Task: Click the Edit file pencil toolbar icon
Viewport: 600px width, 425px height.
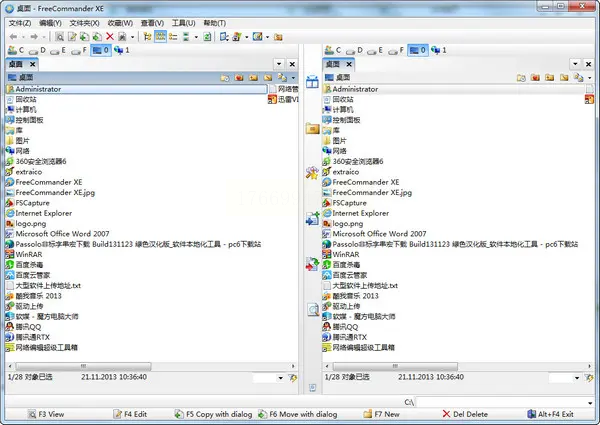Action: coord(72,37)
